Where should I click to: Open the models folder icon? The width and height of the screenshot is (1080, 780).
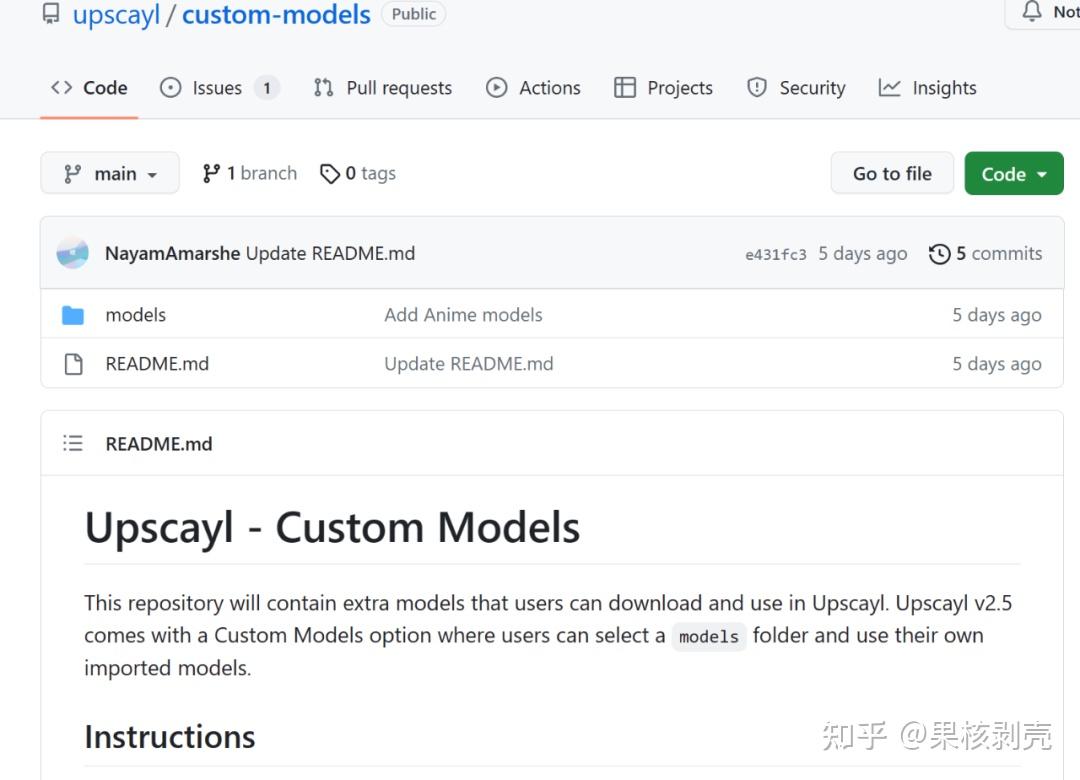click(x=72, y=314)
